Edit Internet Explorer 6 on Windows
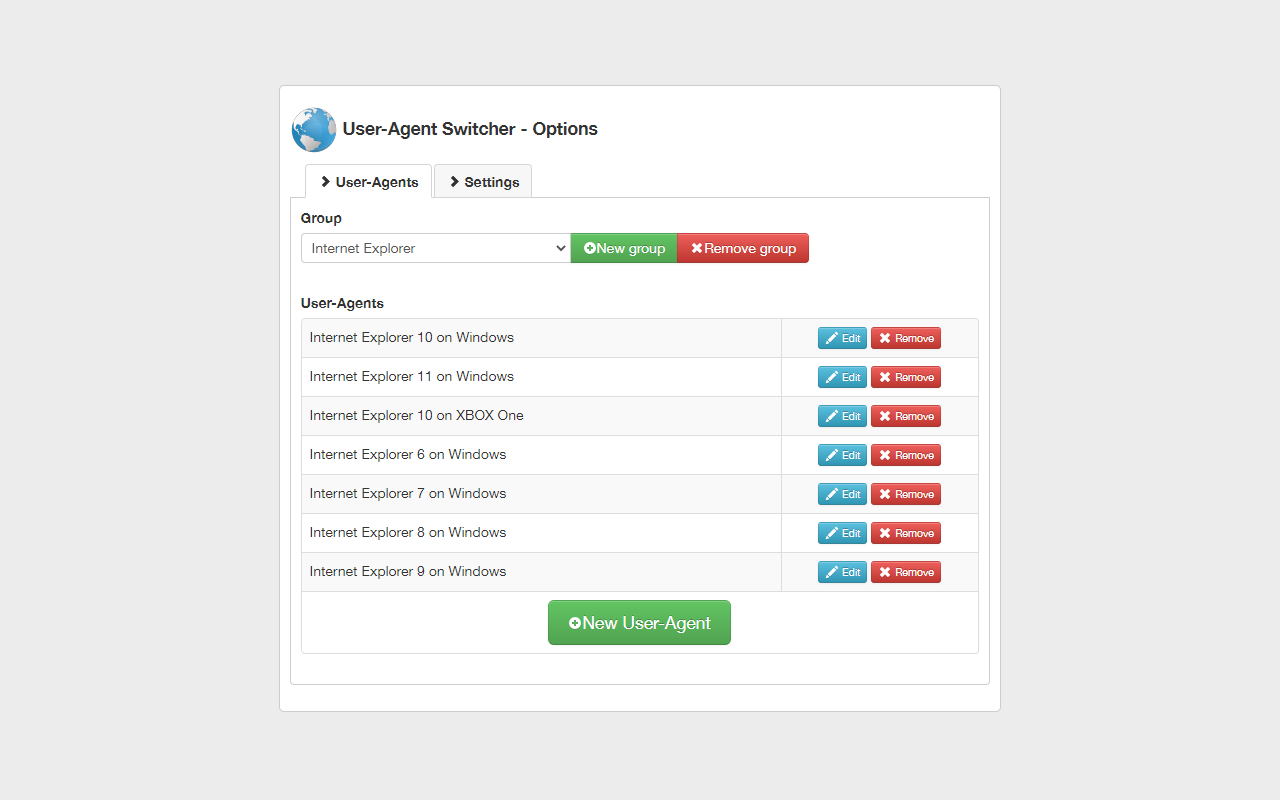The image size is (1280, 800). click(842, 455)
